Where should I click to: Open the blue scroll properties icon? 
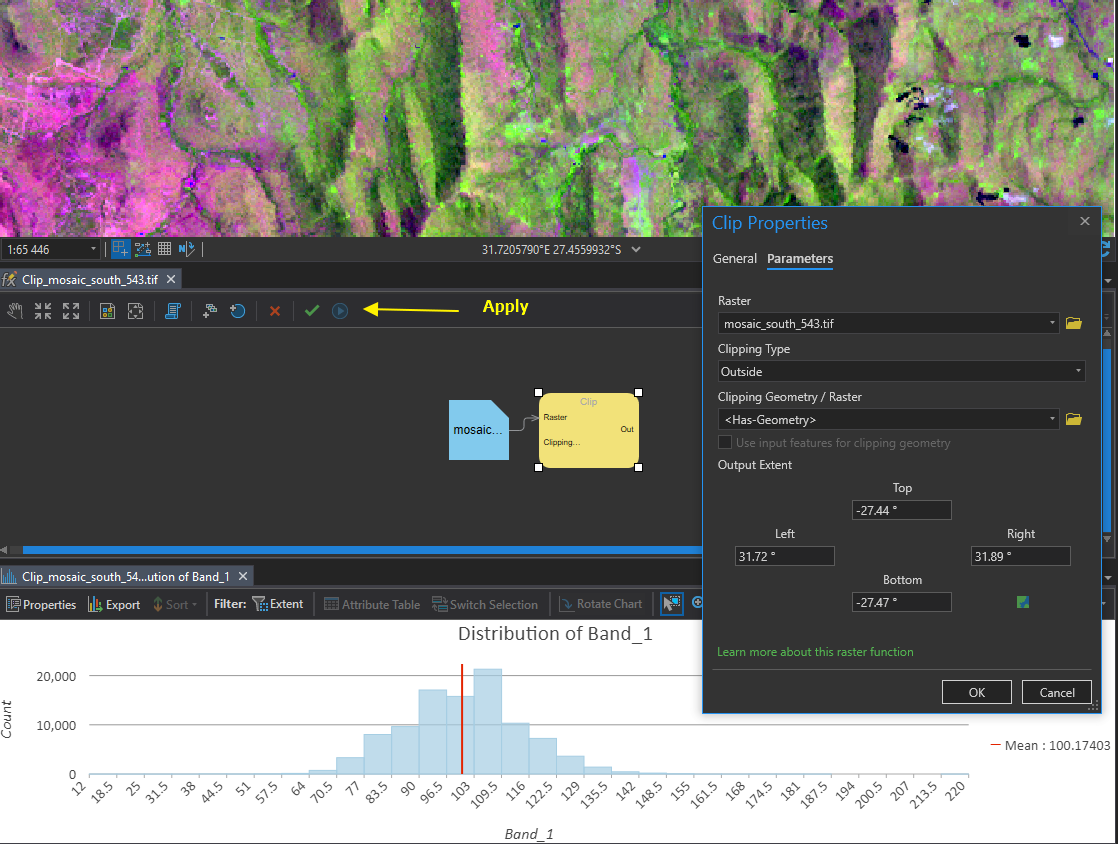coord(173,311)
